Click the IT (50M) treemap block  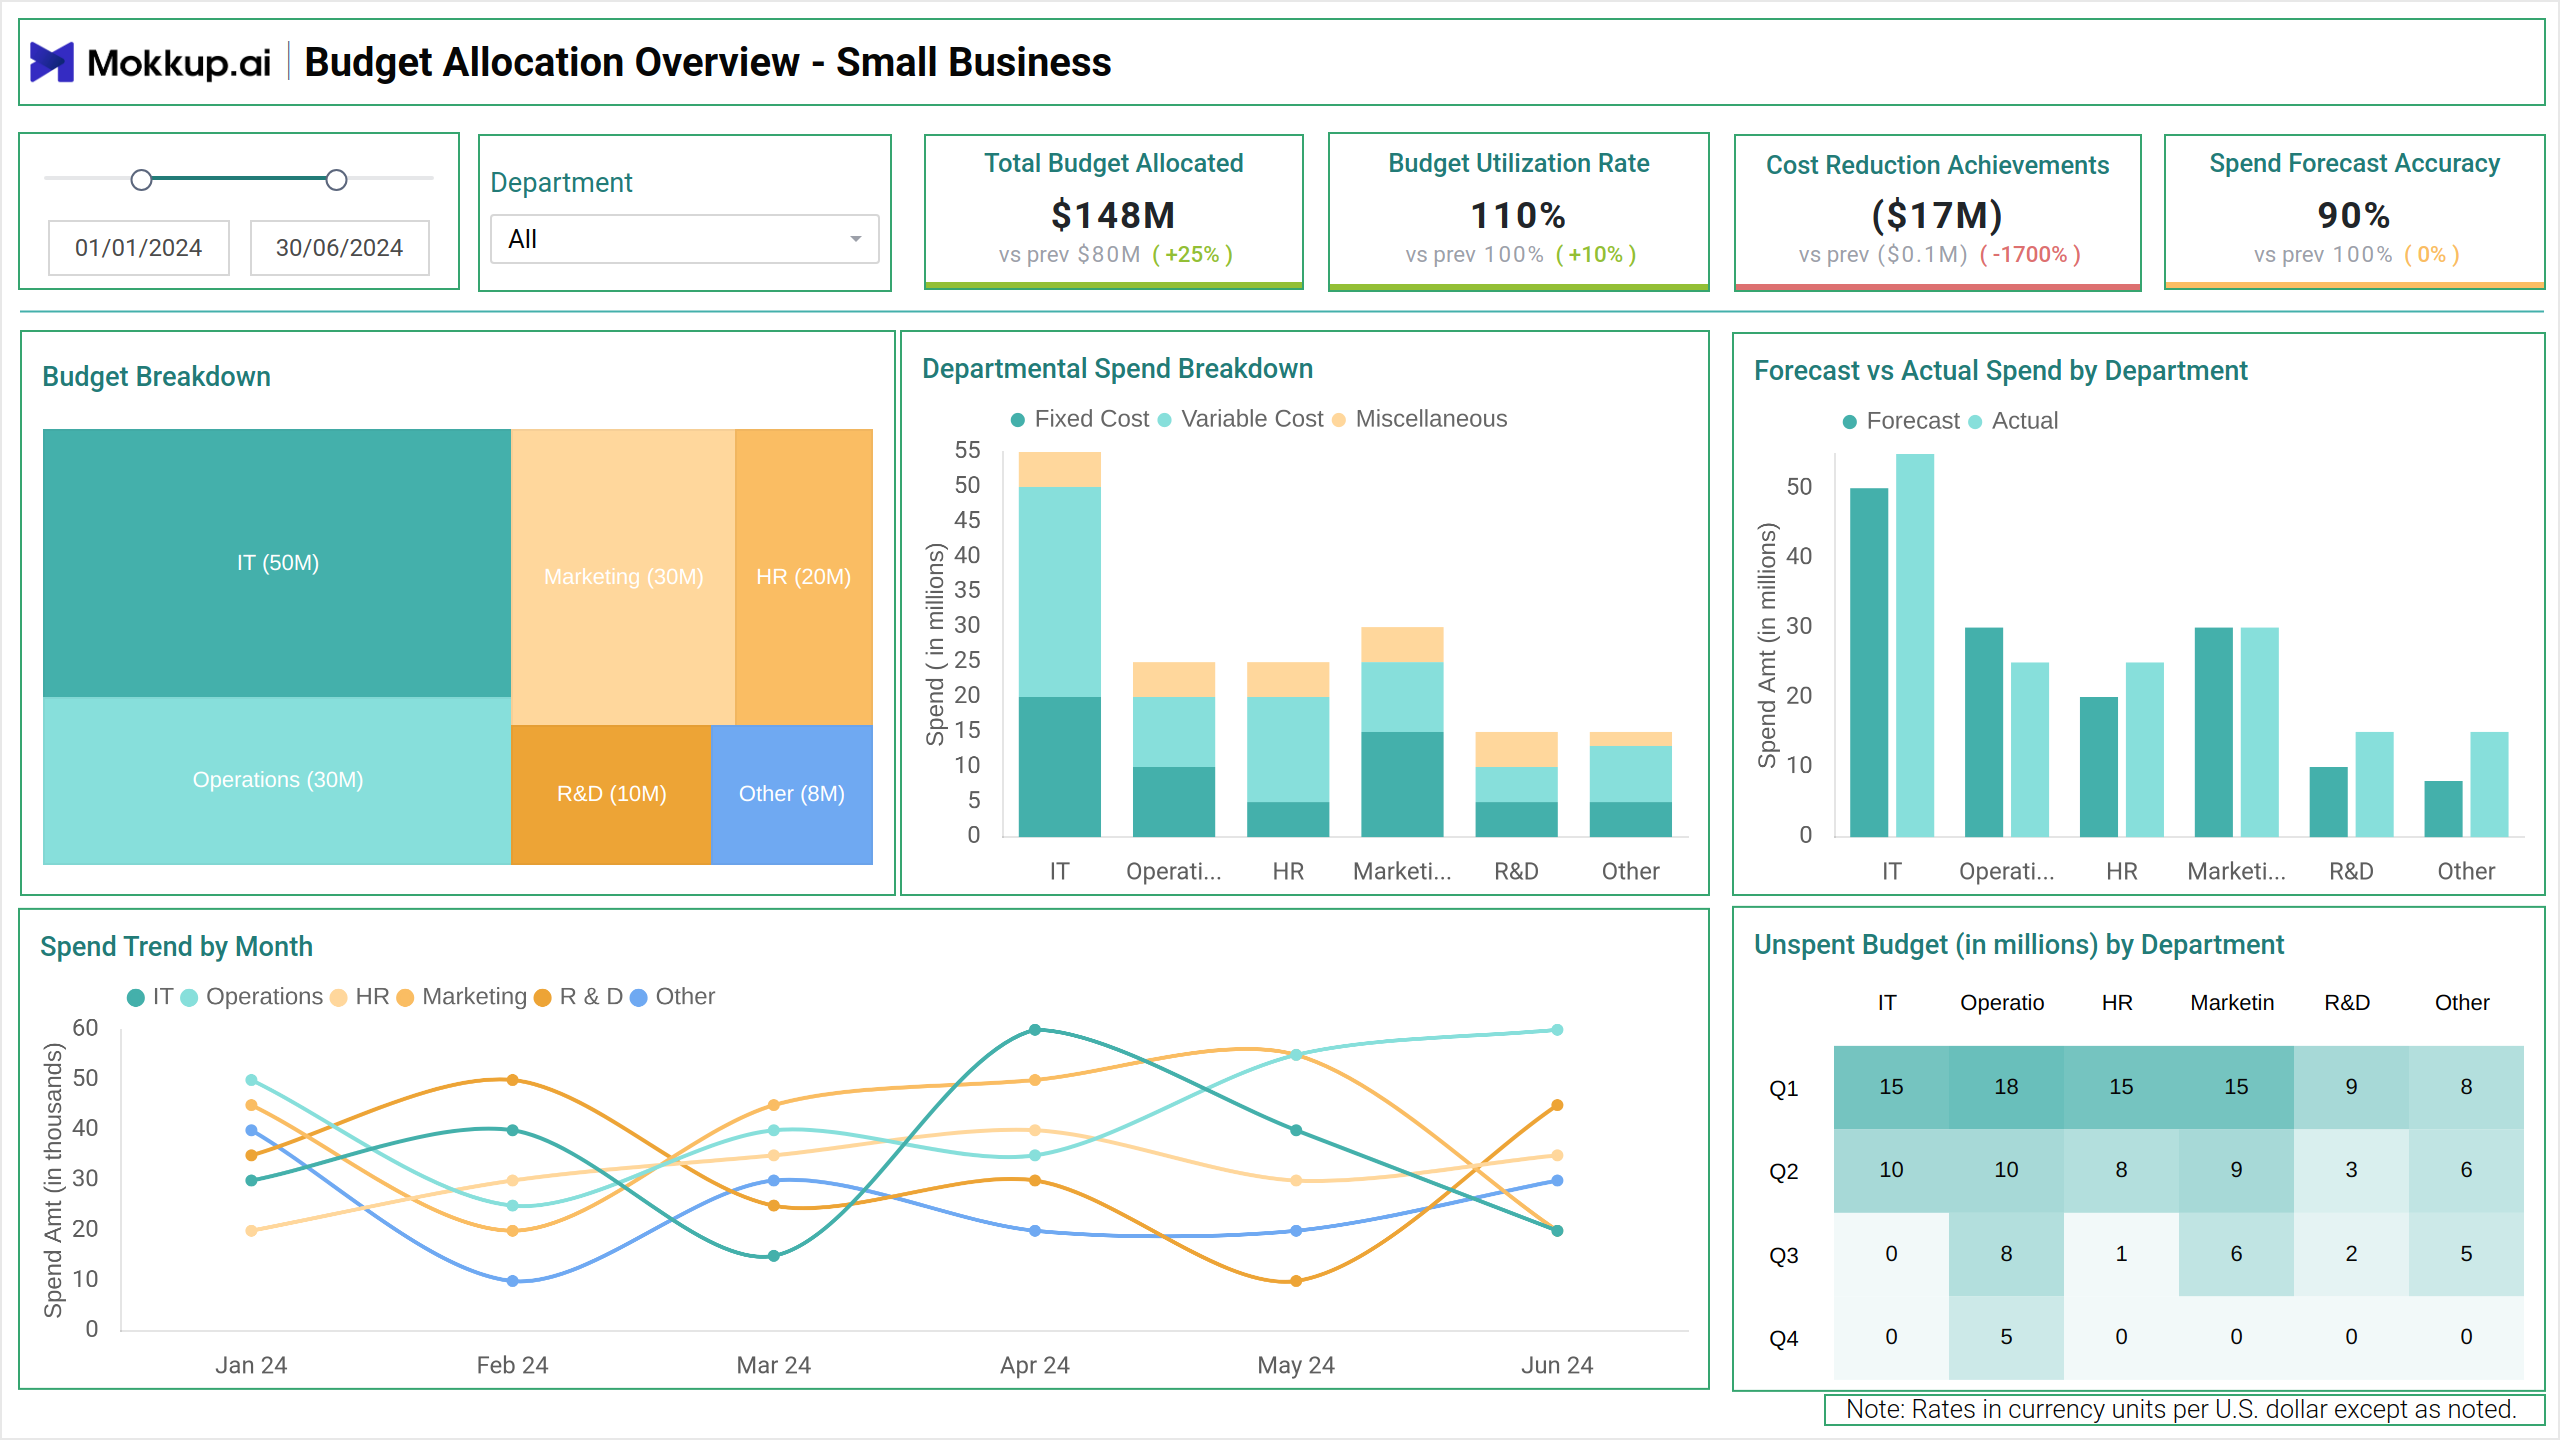click(277, 563)
